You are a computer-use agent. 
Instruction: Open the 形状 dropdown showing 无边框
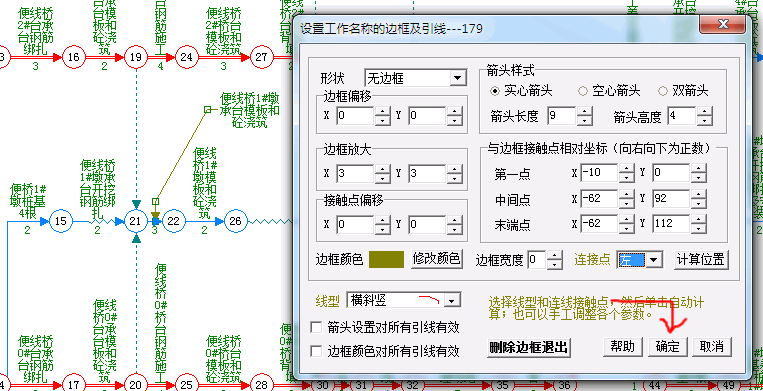pyautogui.click(x=416, y=78)
